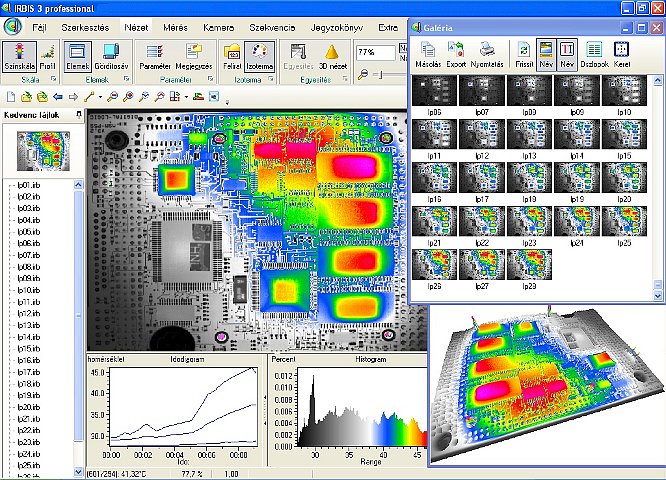Click Galéria scrollbar down arrow
This screenshot has height=480, width=666.
point(658,295)
